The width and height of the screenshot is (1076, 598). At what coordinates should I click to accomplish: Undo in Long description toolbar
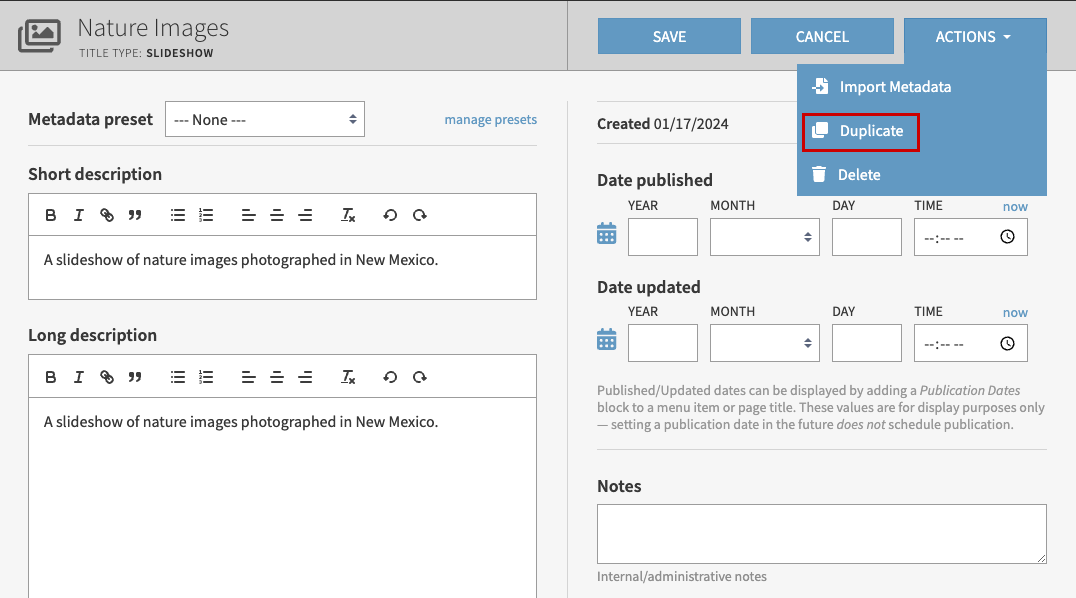[390, 377]
